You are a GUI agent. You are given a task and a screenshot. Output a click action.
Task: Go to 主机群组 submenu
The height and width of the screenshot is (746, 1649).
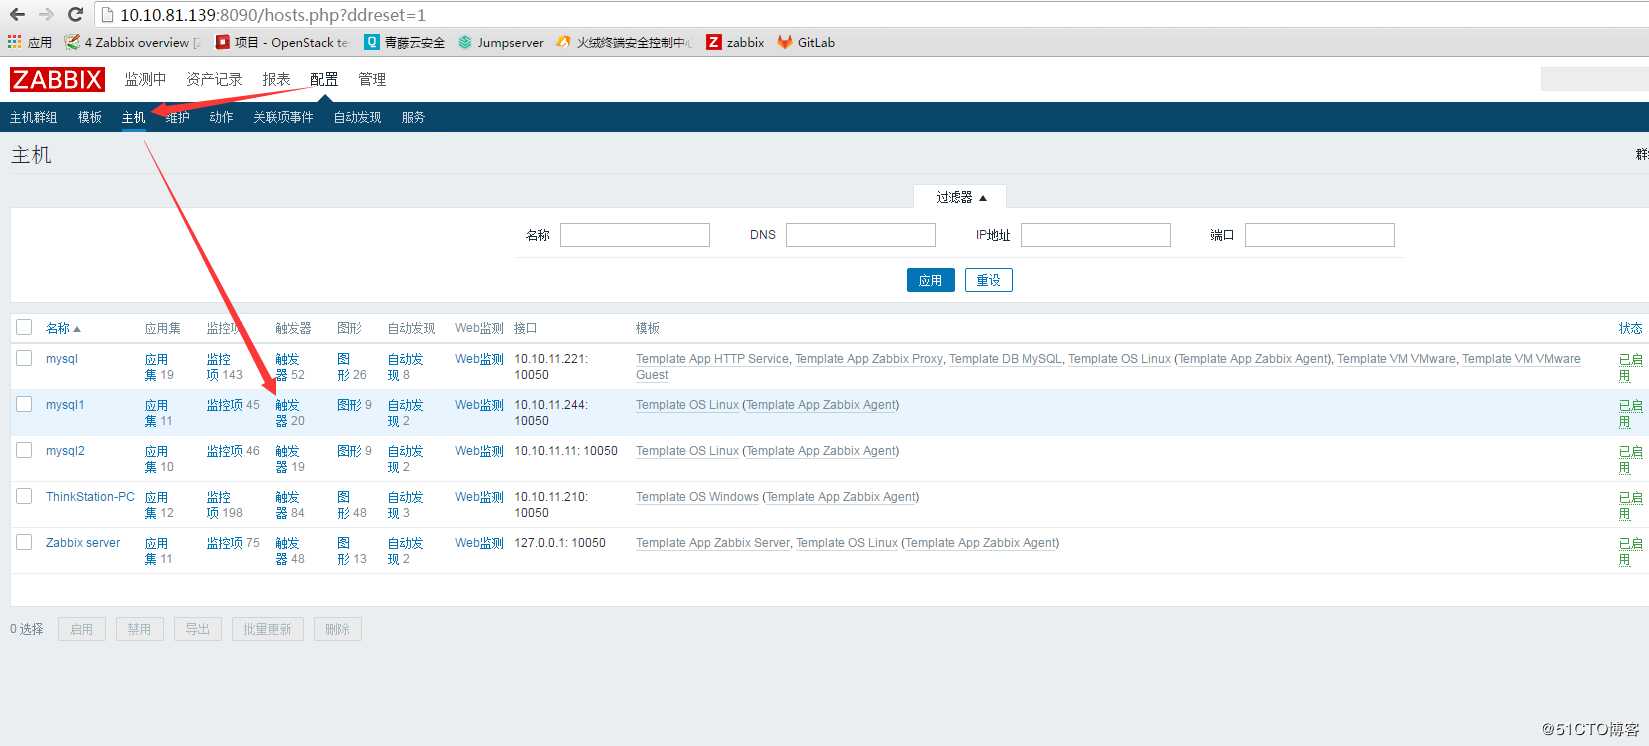[34, 117]
